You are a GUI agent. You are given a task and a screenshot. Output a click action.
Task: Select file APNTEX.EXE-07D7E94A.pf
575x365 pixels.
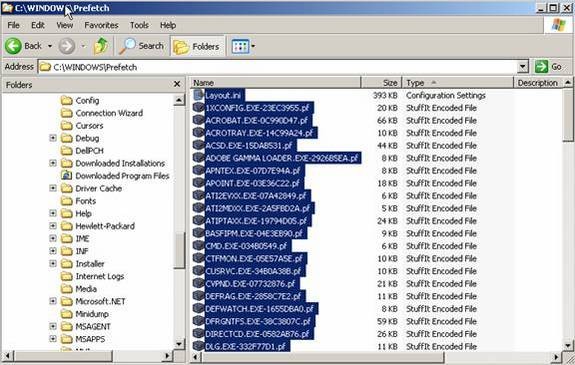pyautogui.click(x=253, y=171)
